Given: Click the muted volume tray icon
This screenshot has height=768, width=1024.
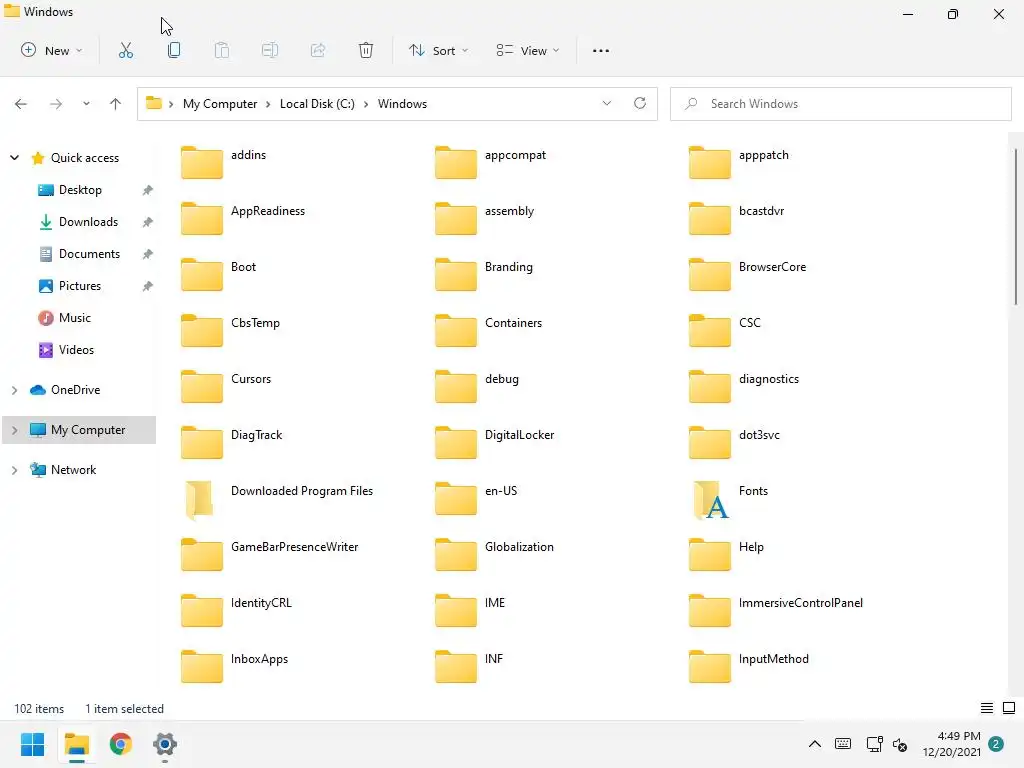Looking at the screenshot, I should pos(901,744).
